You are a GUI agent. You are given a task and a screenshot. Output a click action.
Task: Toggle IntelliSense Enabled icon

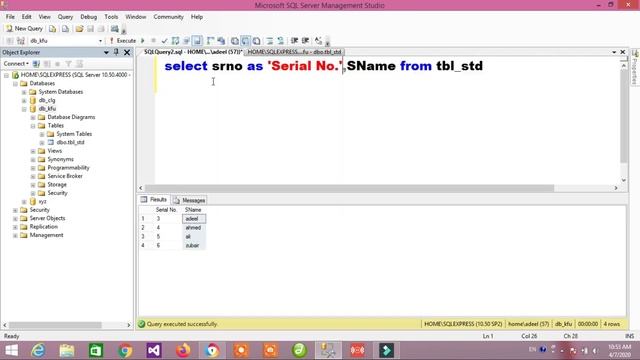click(197, 41)
